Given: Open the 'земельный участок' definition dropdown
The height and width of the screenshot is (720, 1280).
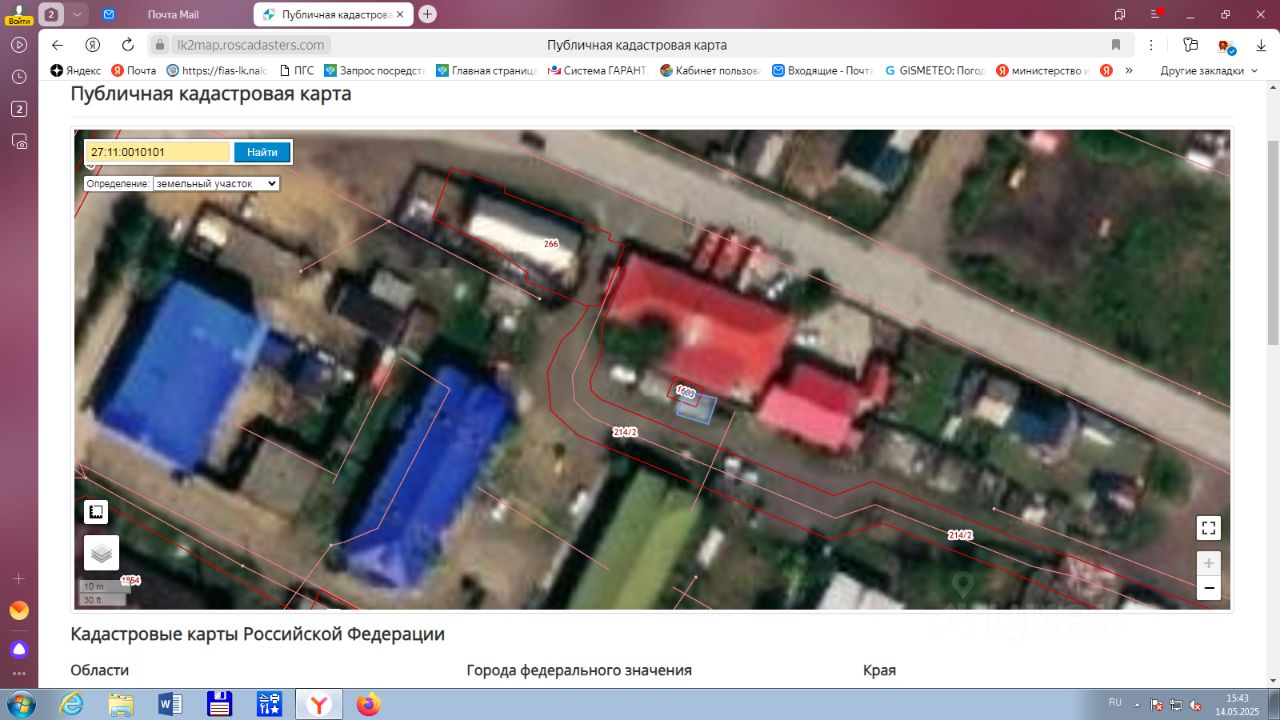Looking at the screenshot, I should tap(215, 184).
